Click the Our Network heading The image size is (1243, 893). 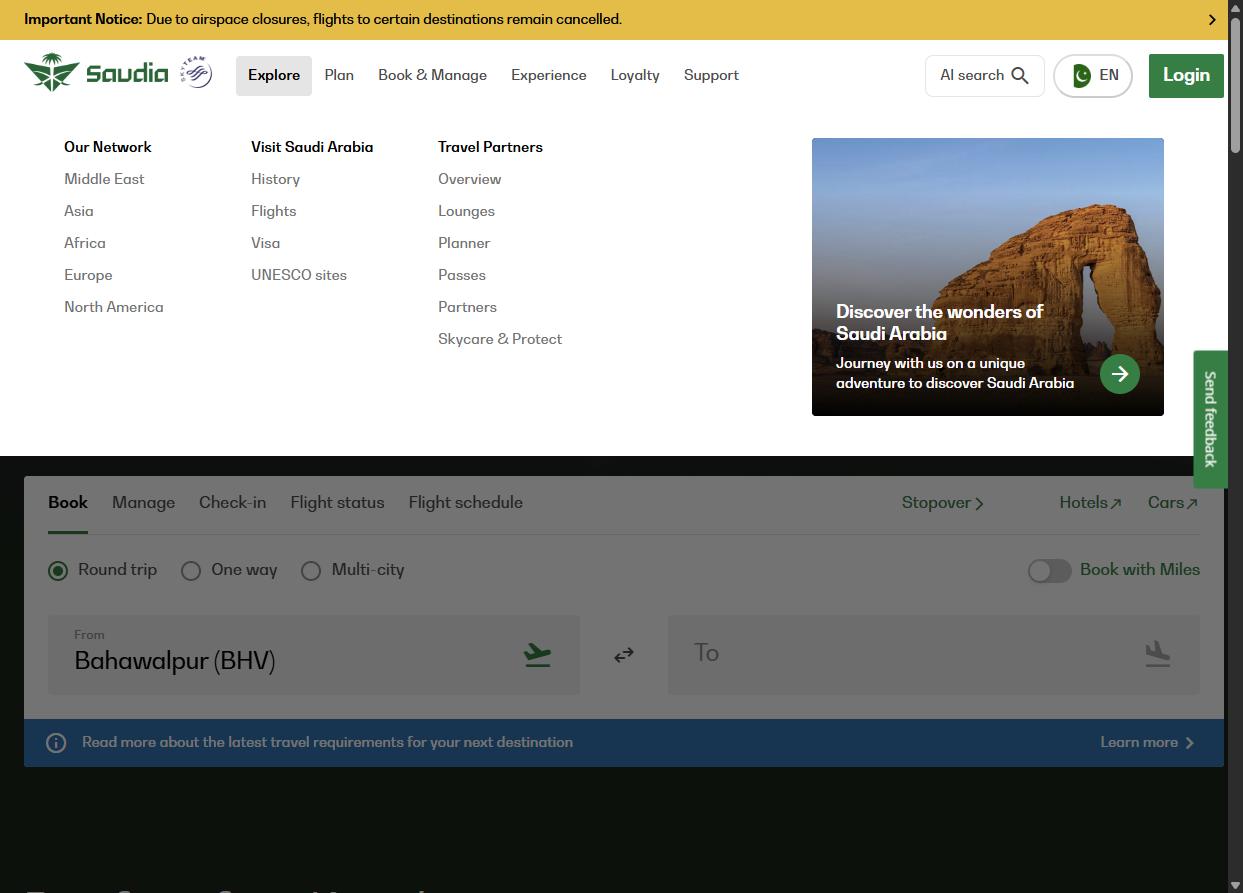[108, 147]
